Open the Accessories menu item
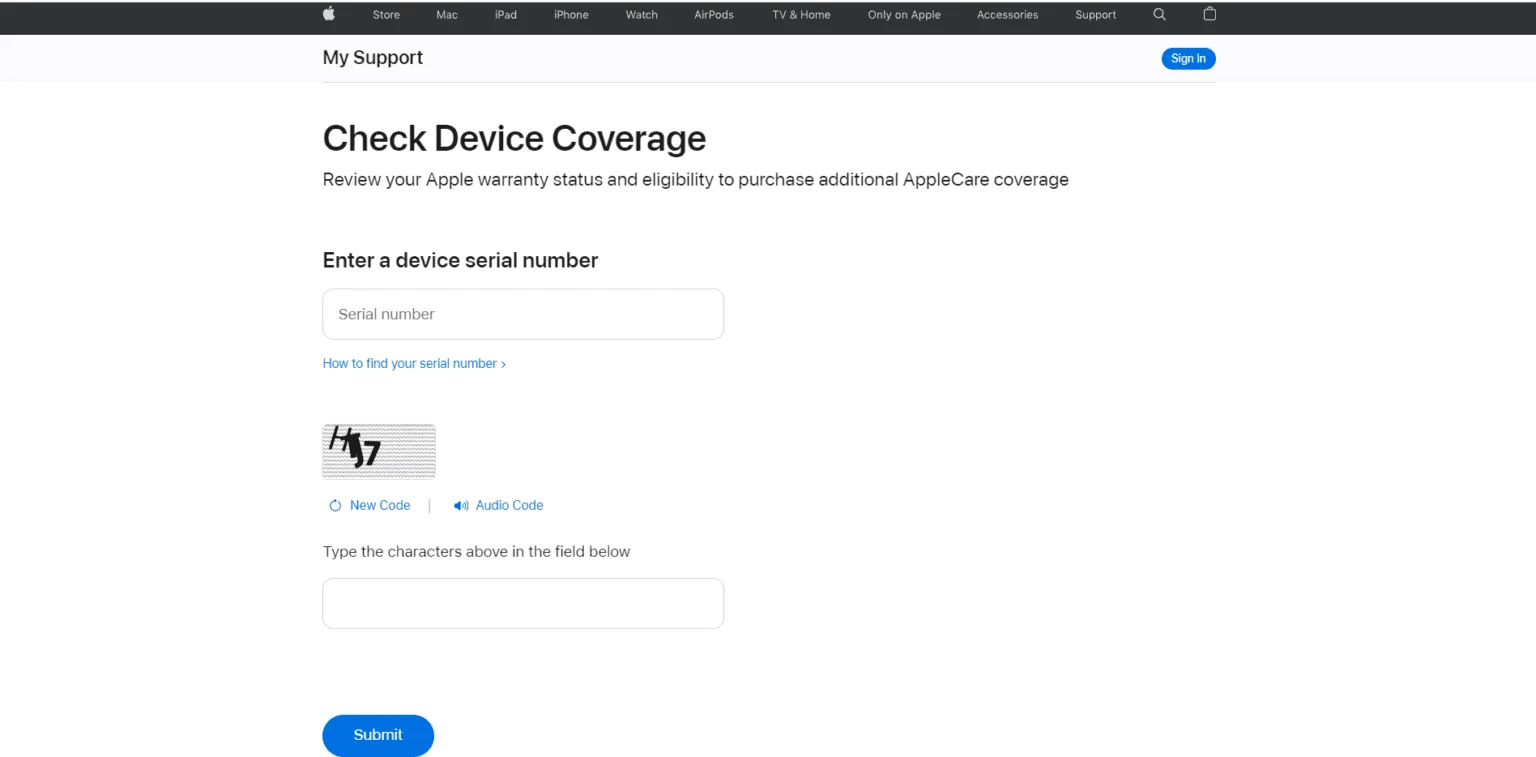The height and width of the screenshot is (757, 1536). [1007, 15]
